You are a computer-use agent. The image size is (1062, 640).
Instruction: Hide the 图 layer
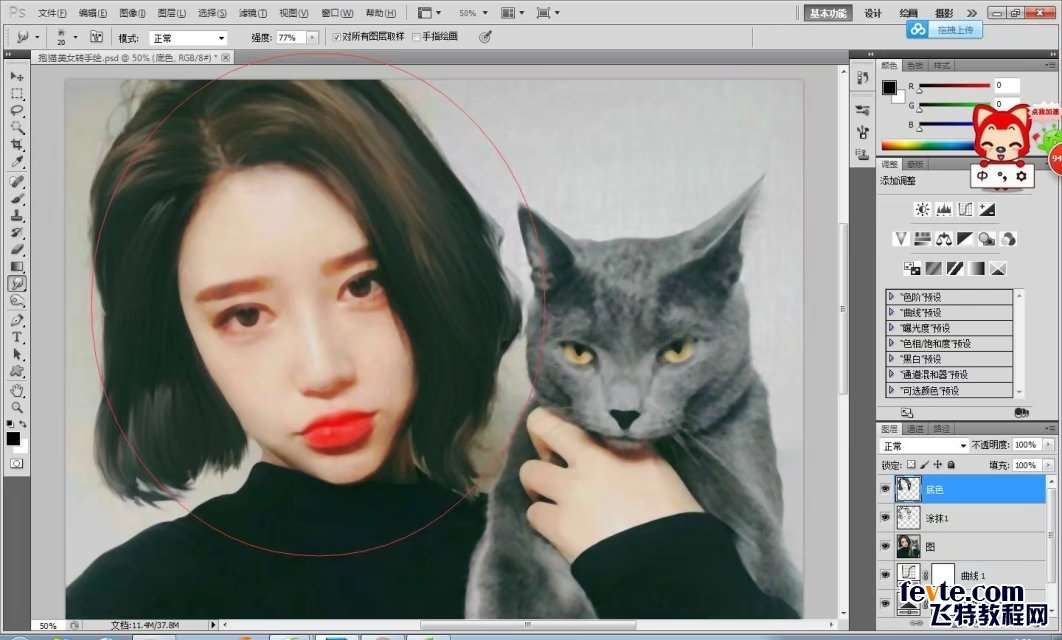click(885, 546)
